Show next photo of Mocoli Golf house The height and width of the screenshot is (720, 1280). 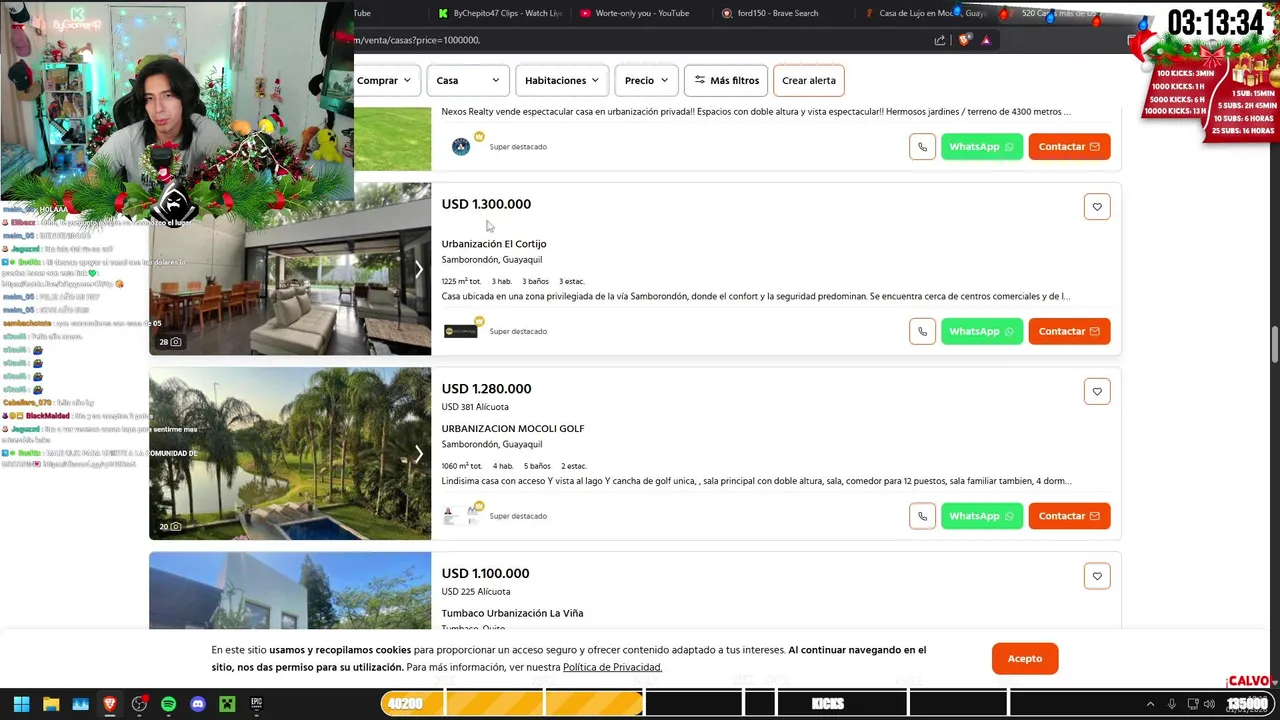pos(419,454)
